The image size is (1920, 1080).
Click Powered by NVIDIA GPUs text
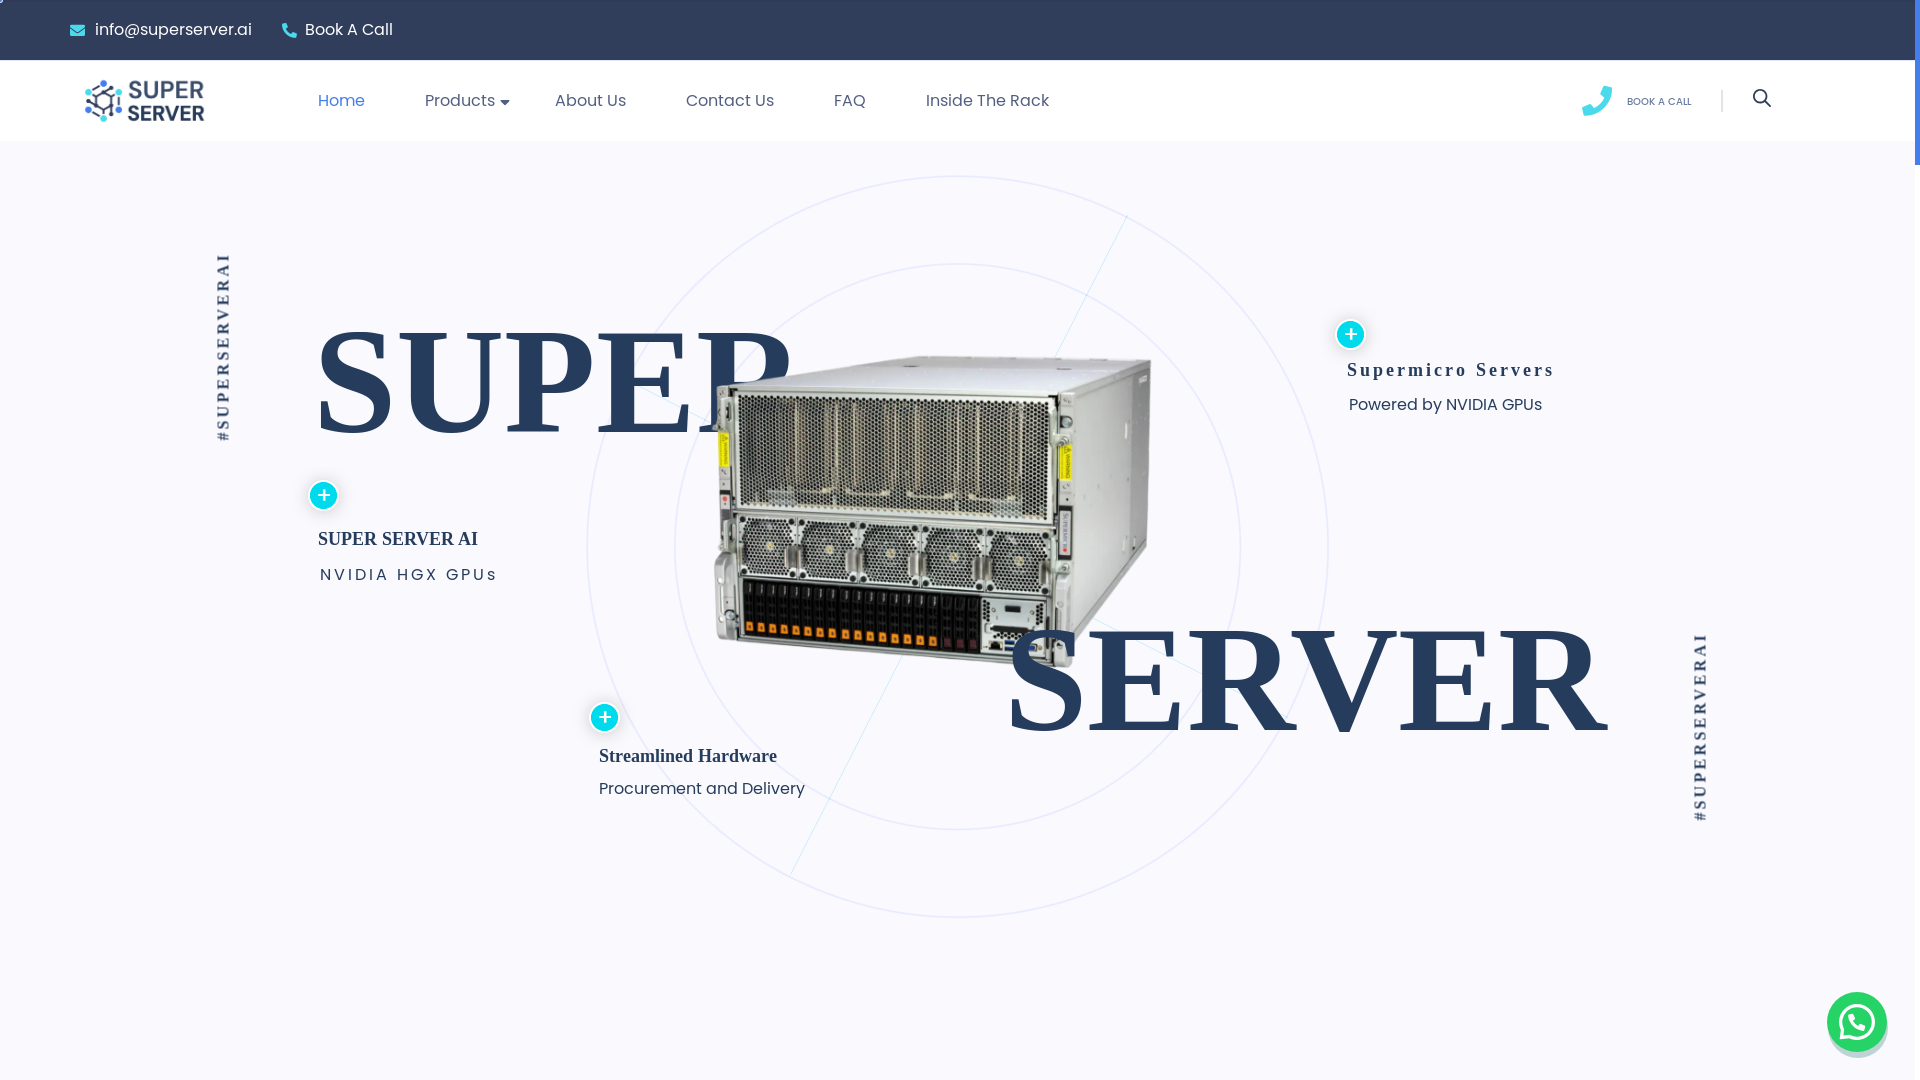(1445, 405)
